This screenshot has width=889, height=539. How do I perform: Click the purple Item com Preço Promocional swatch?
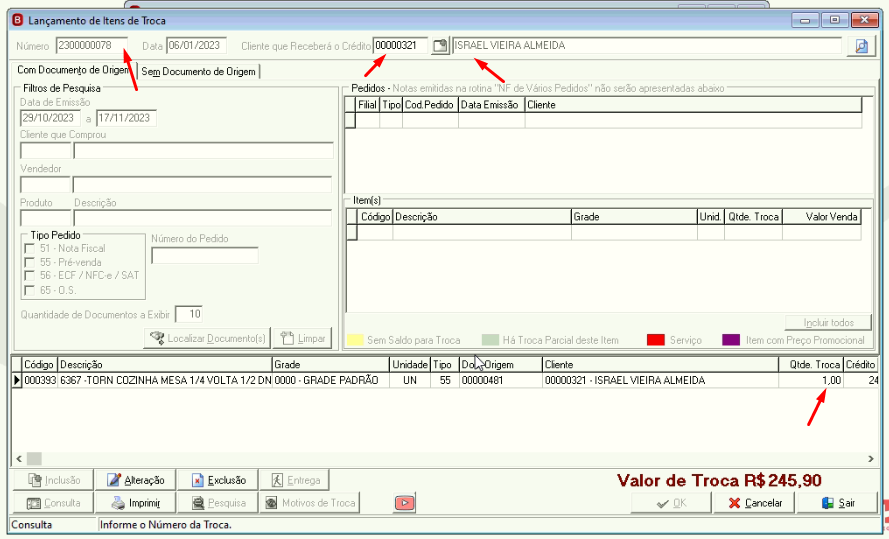[731, 339]
